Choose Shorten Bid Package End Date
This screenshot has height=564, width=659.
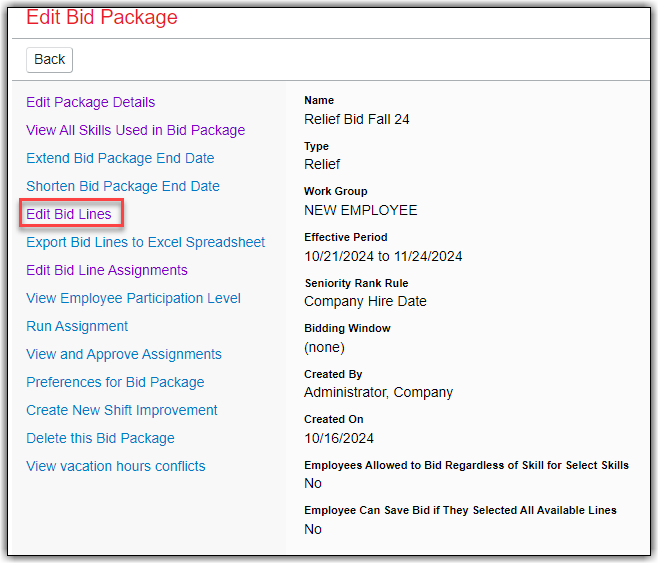[122, 186]
